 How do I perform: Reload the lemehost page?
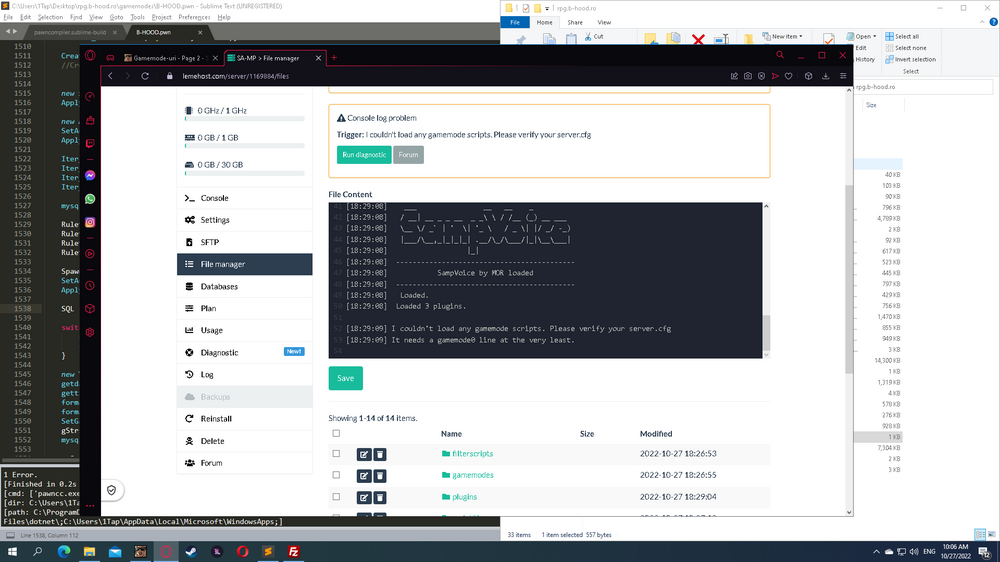(x=145, y=76)
